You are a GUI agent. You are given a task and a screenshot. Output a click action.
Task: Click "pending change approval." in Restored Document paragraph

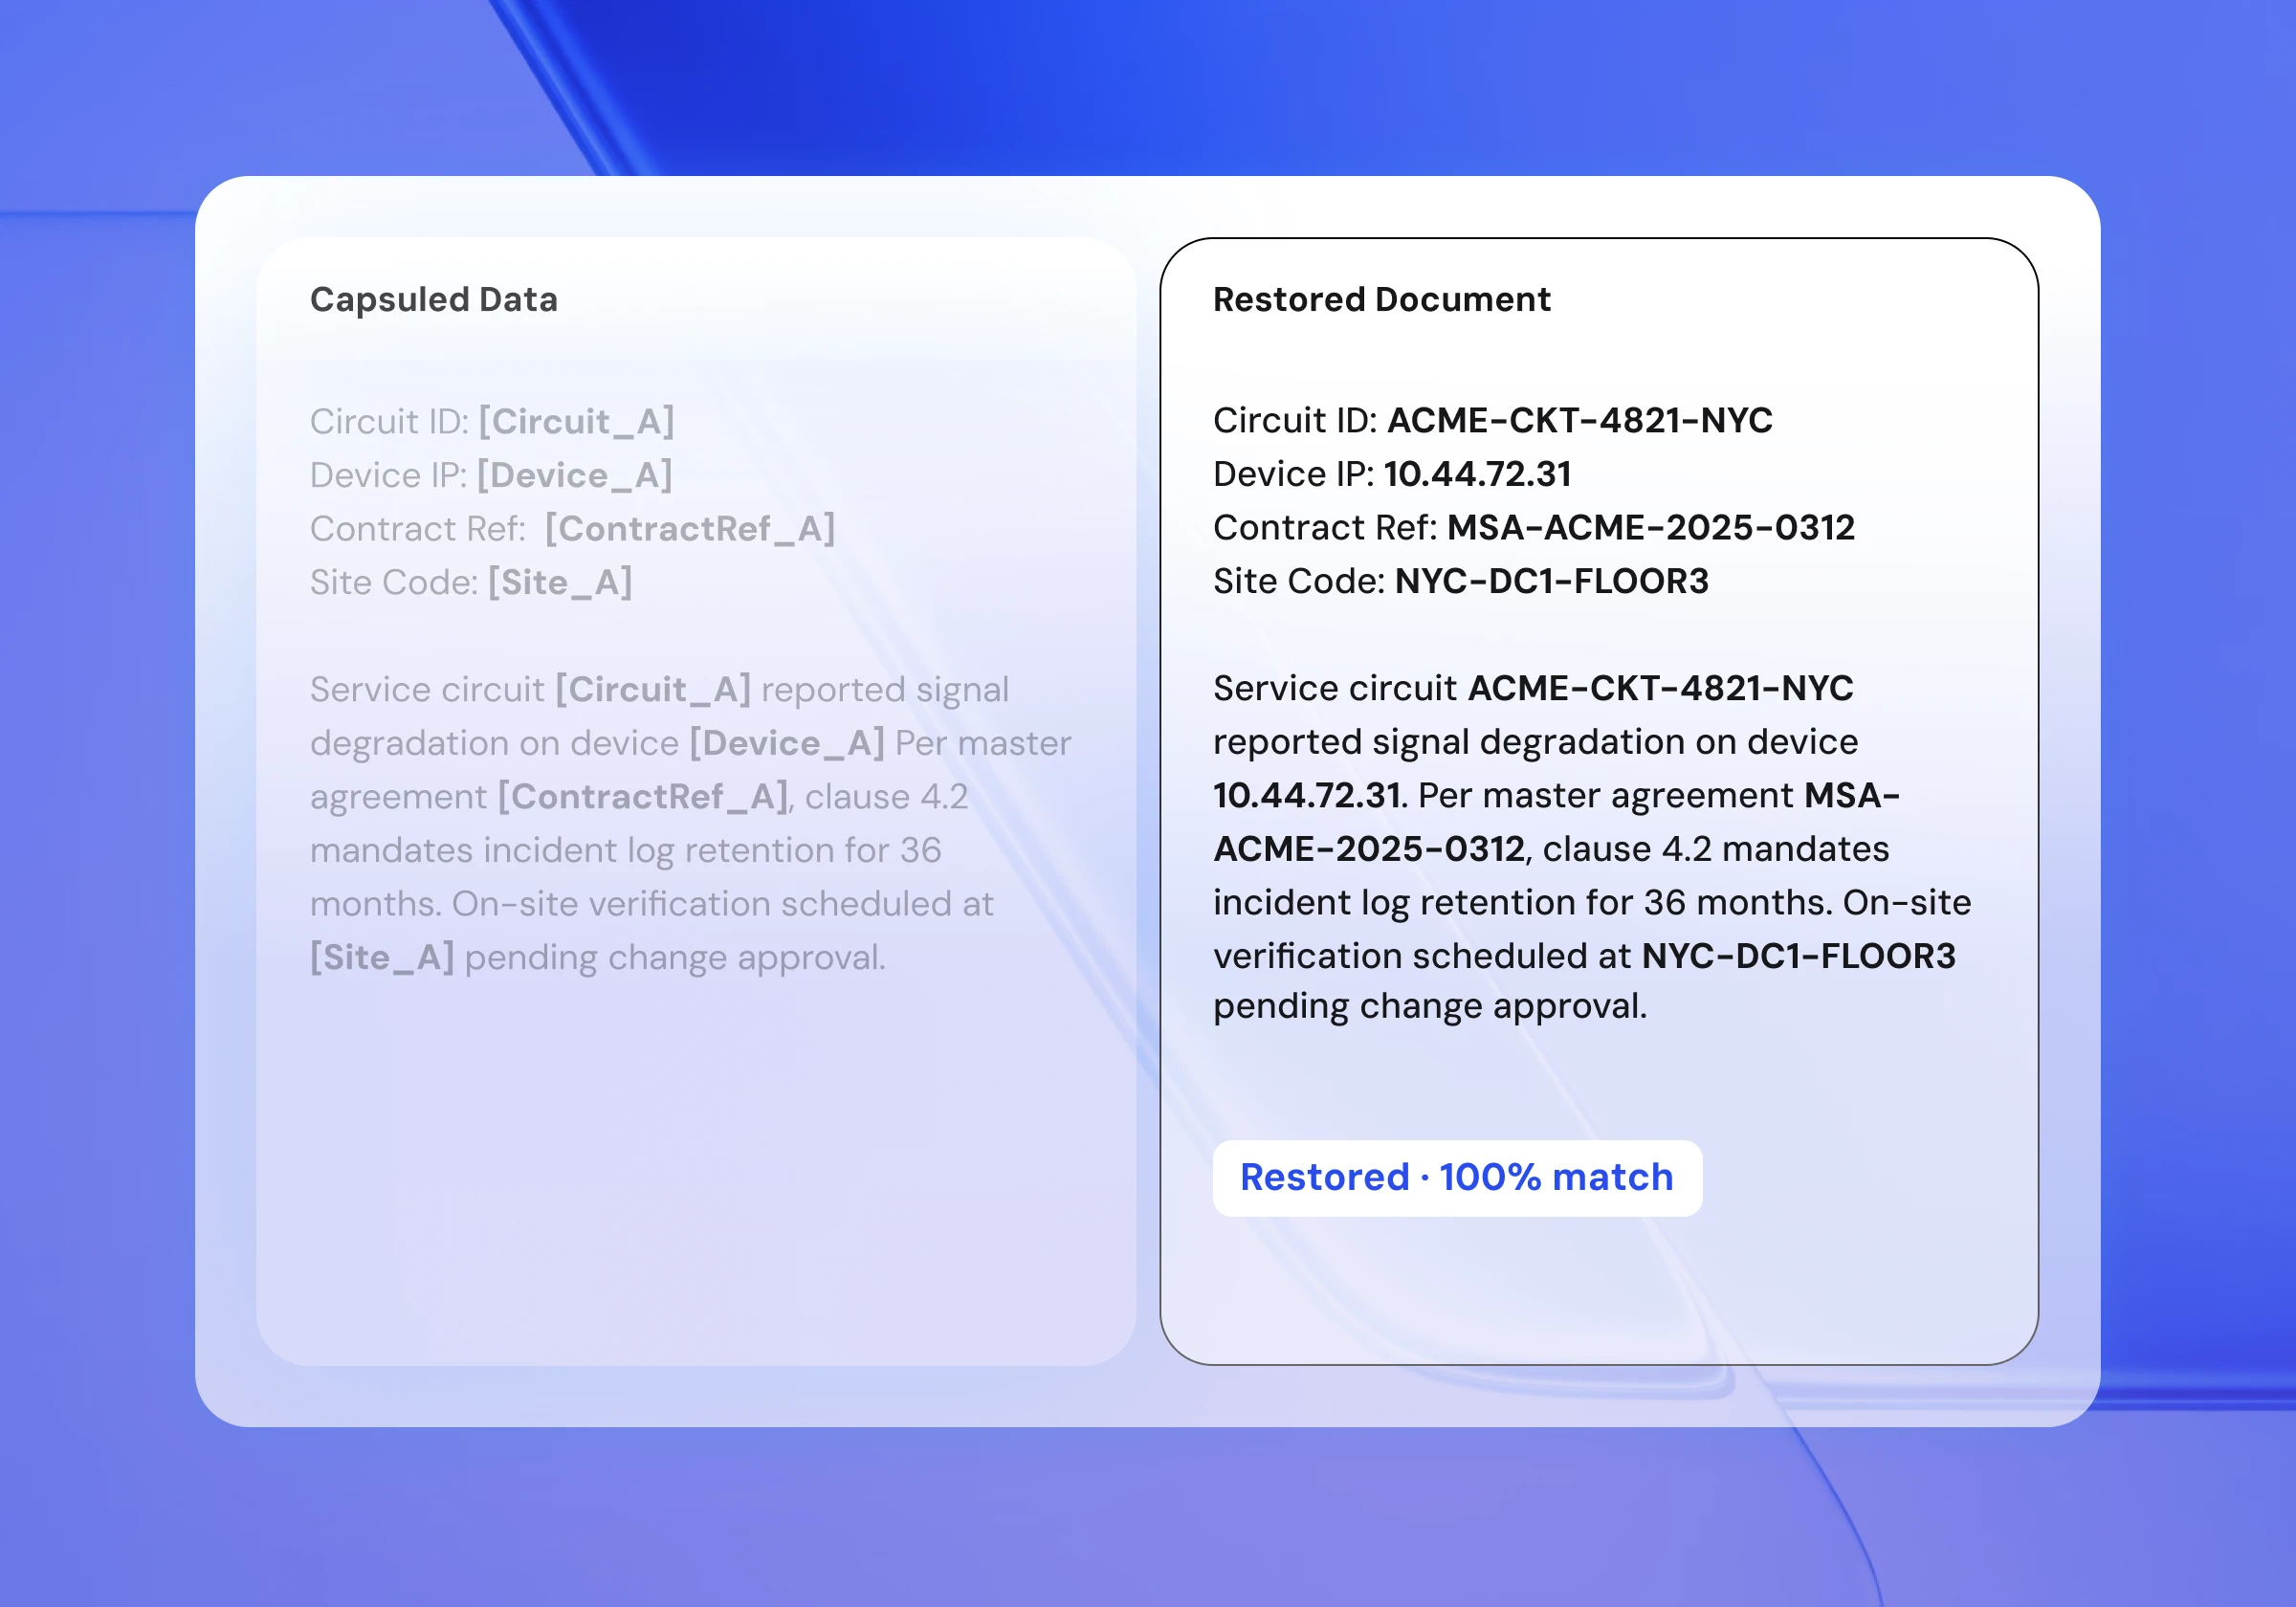(1430, 1007)
